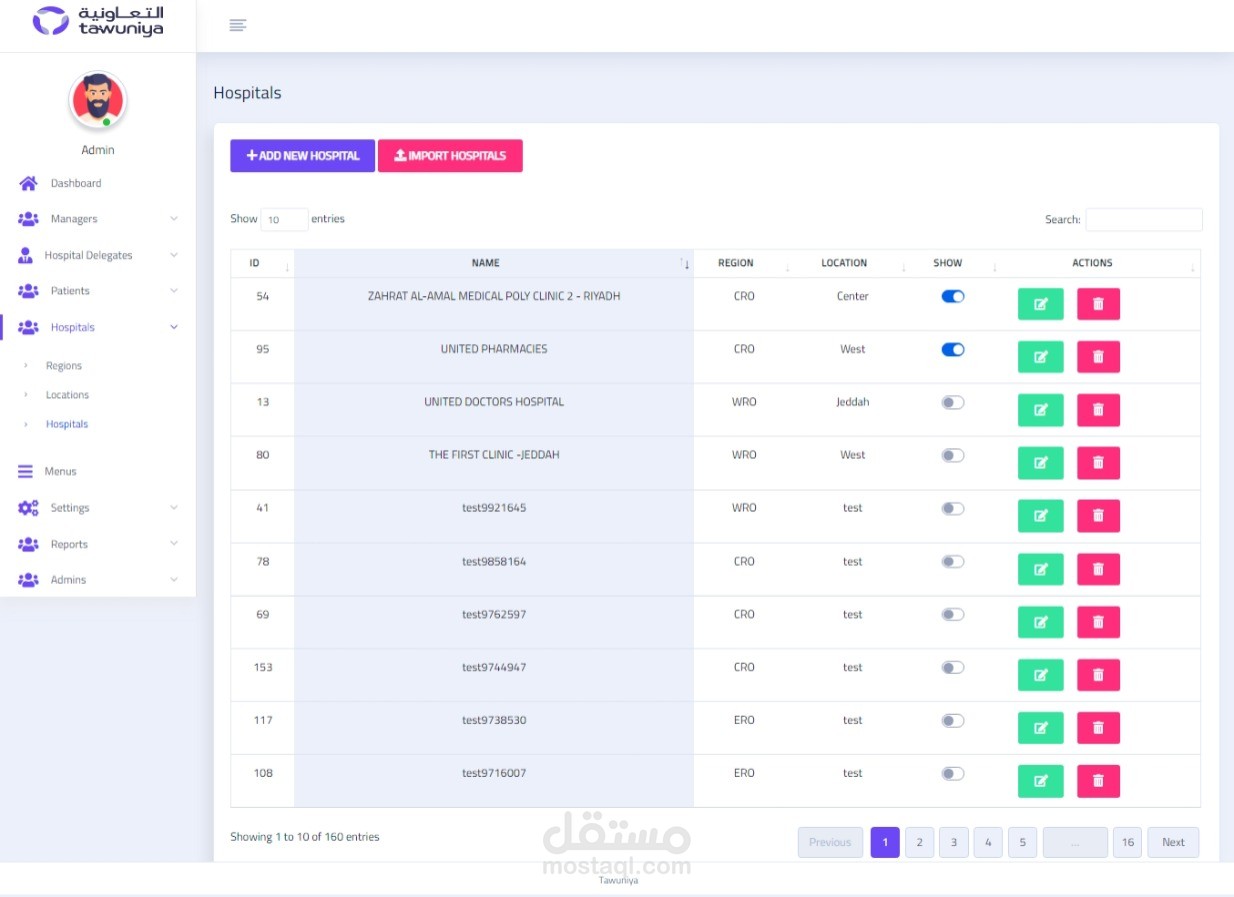Click ADD NEW HOSPITAL button
Screen dimensions: 1234x897
point(302,156)
